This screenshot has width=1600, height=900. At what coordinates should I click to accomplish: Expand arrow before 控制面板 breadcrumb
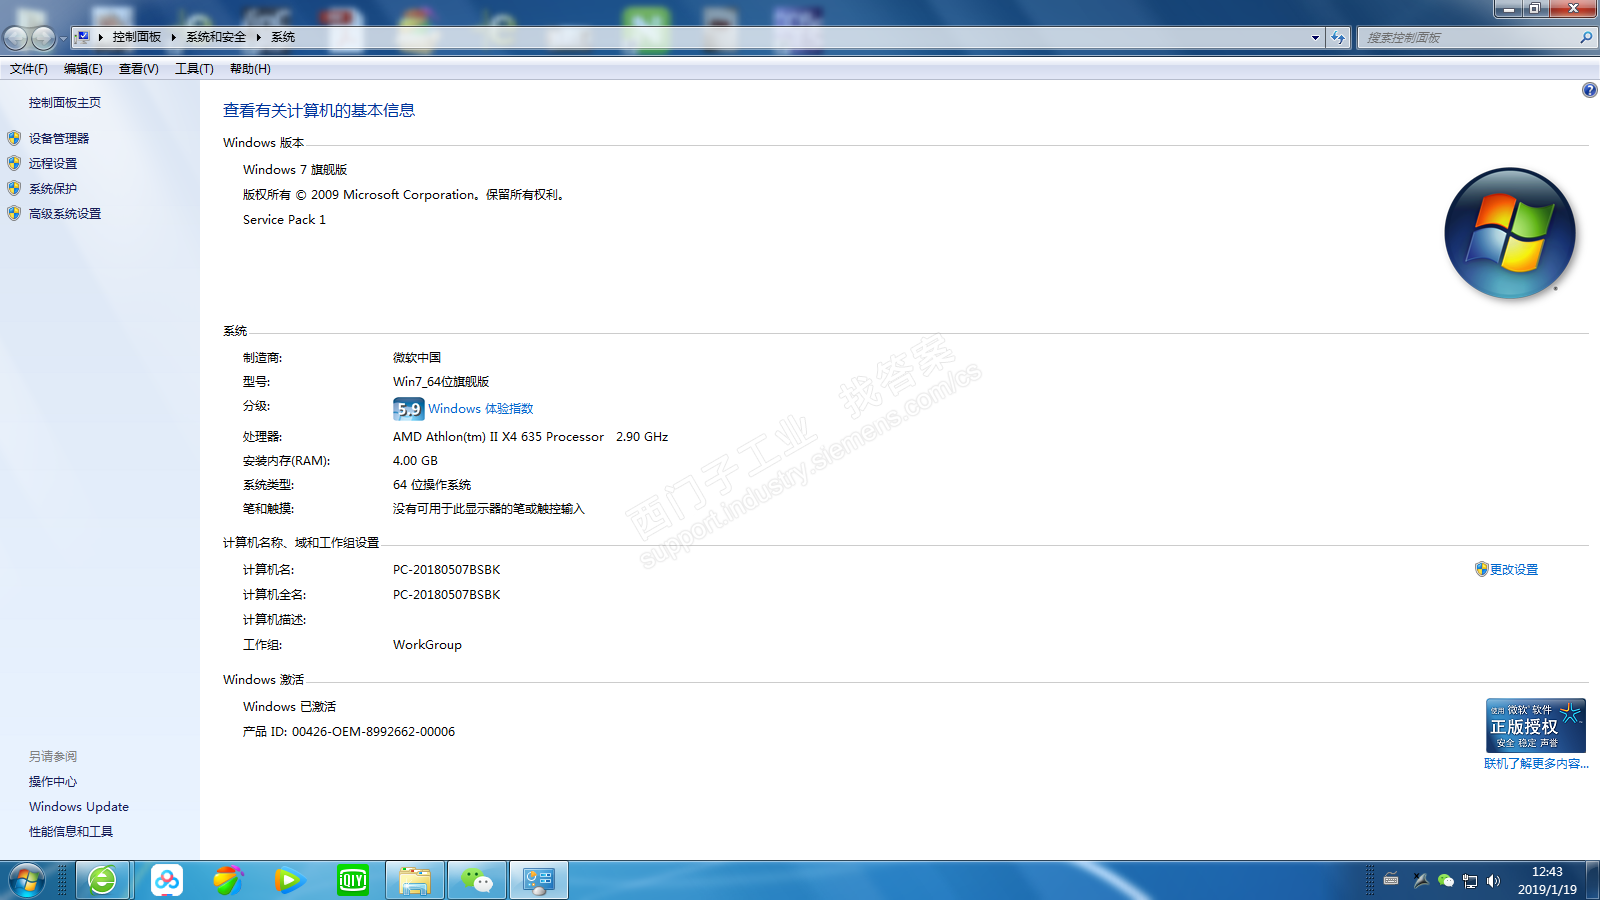pyautogui.click(x=101, y=37)
